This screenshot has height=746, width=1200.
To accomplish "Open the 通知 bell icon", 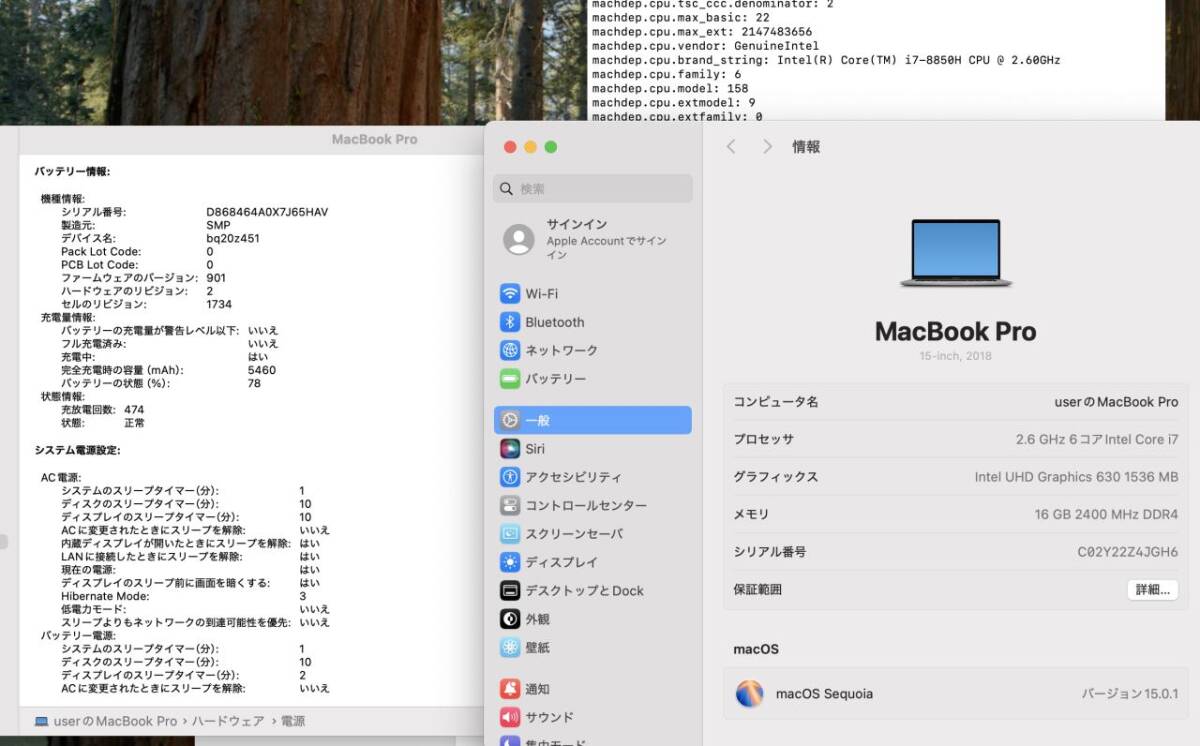I will [x=510, y=689].
